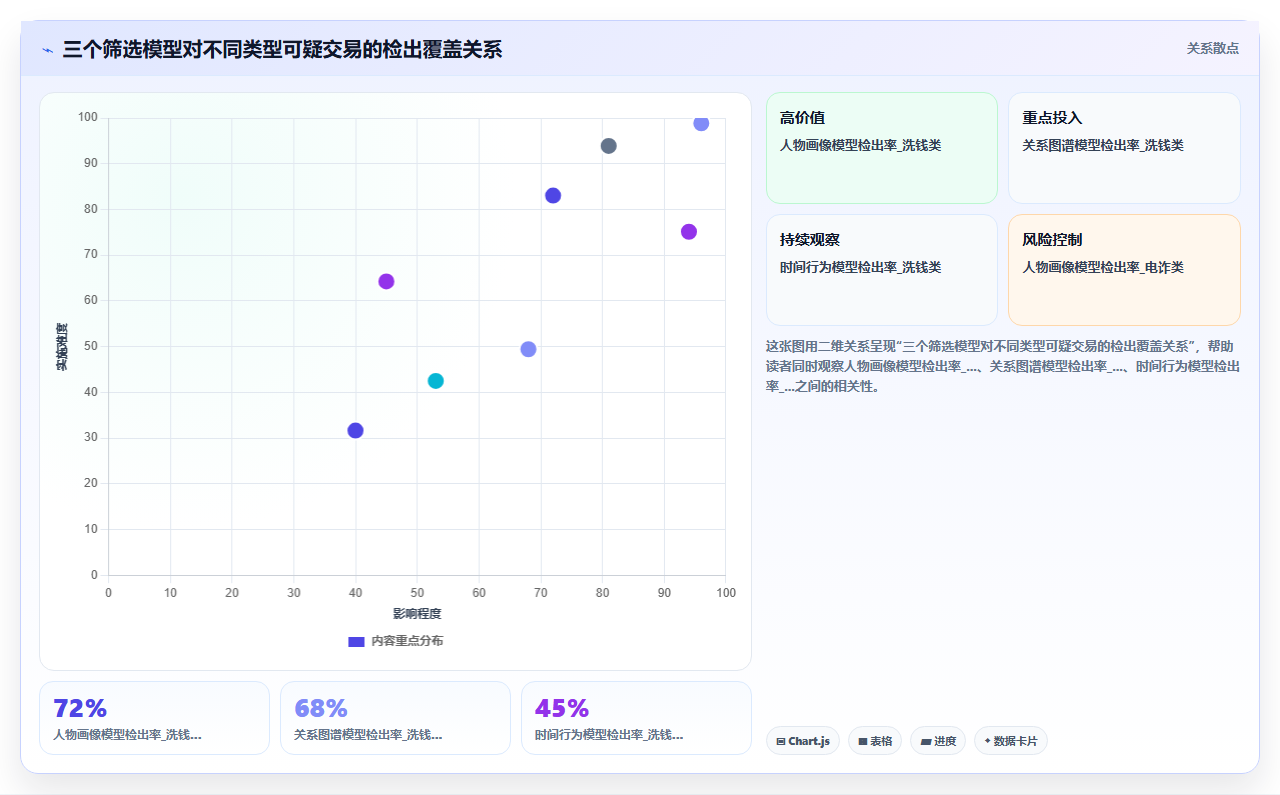Screen dimensions: 1280x795
Task: Open the 重点投入 quadrant card
Action: pyautogui.click(x=1124, y=148)
